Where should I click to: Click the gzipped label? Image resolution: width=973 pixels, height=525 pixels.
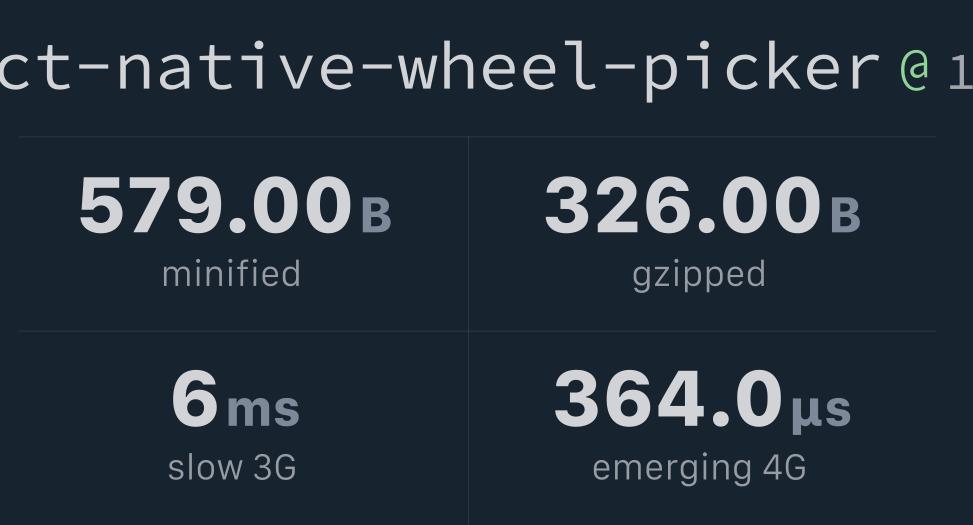tap(699, 276)
